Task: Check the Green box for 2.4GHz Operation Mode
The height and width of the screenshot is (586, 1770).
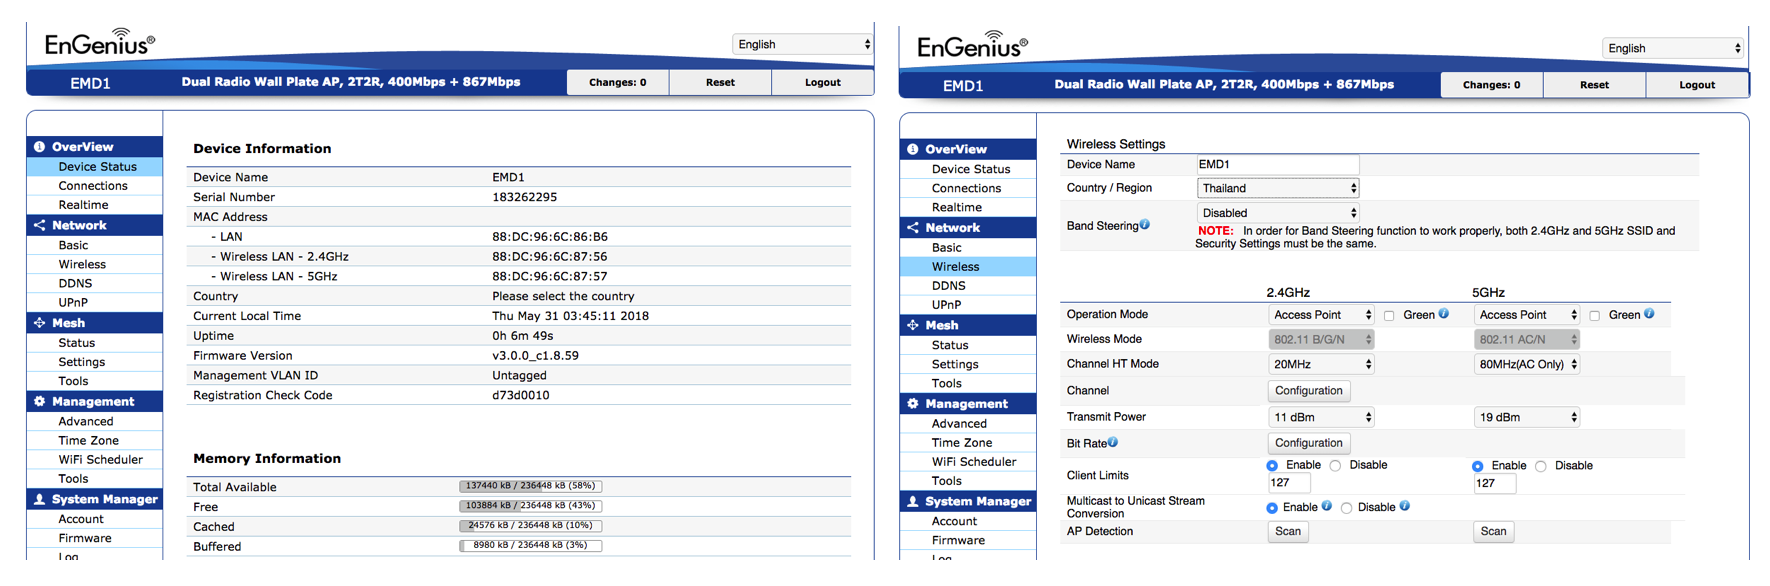Action: (x=1389, y=316)
